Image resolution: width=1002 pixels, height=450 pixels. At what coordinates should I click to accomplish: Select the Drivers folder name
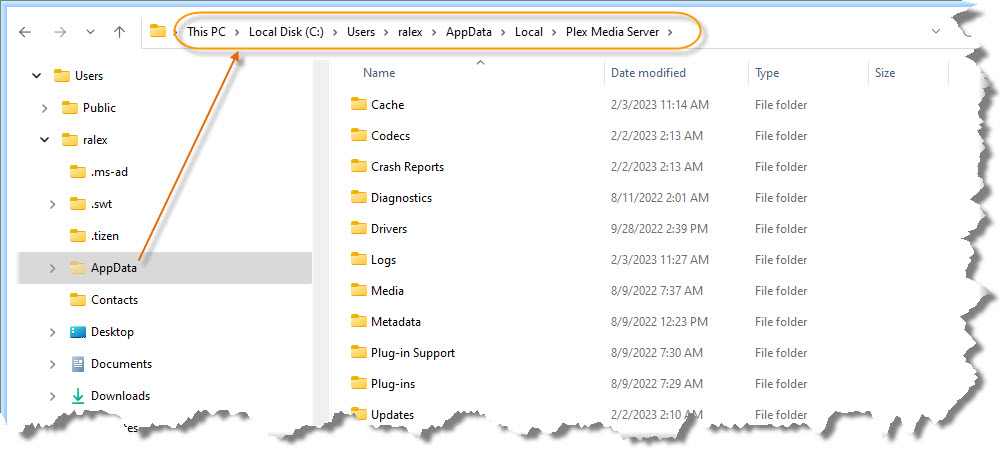[389, 229]
